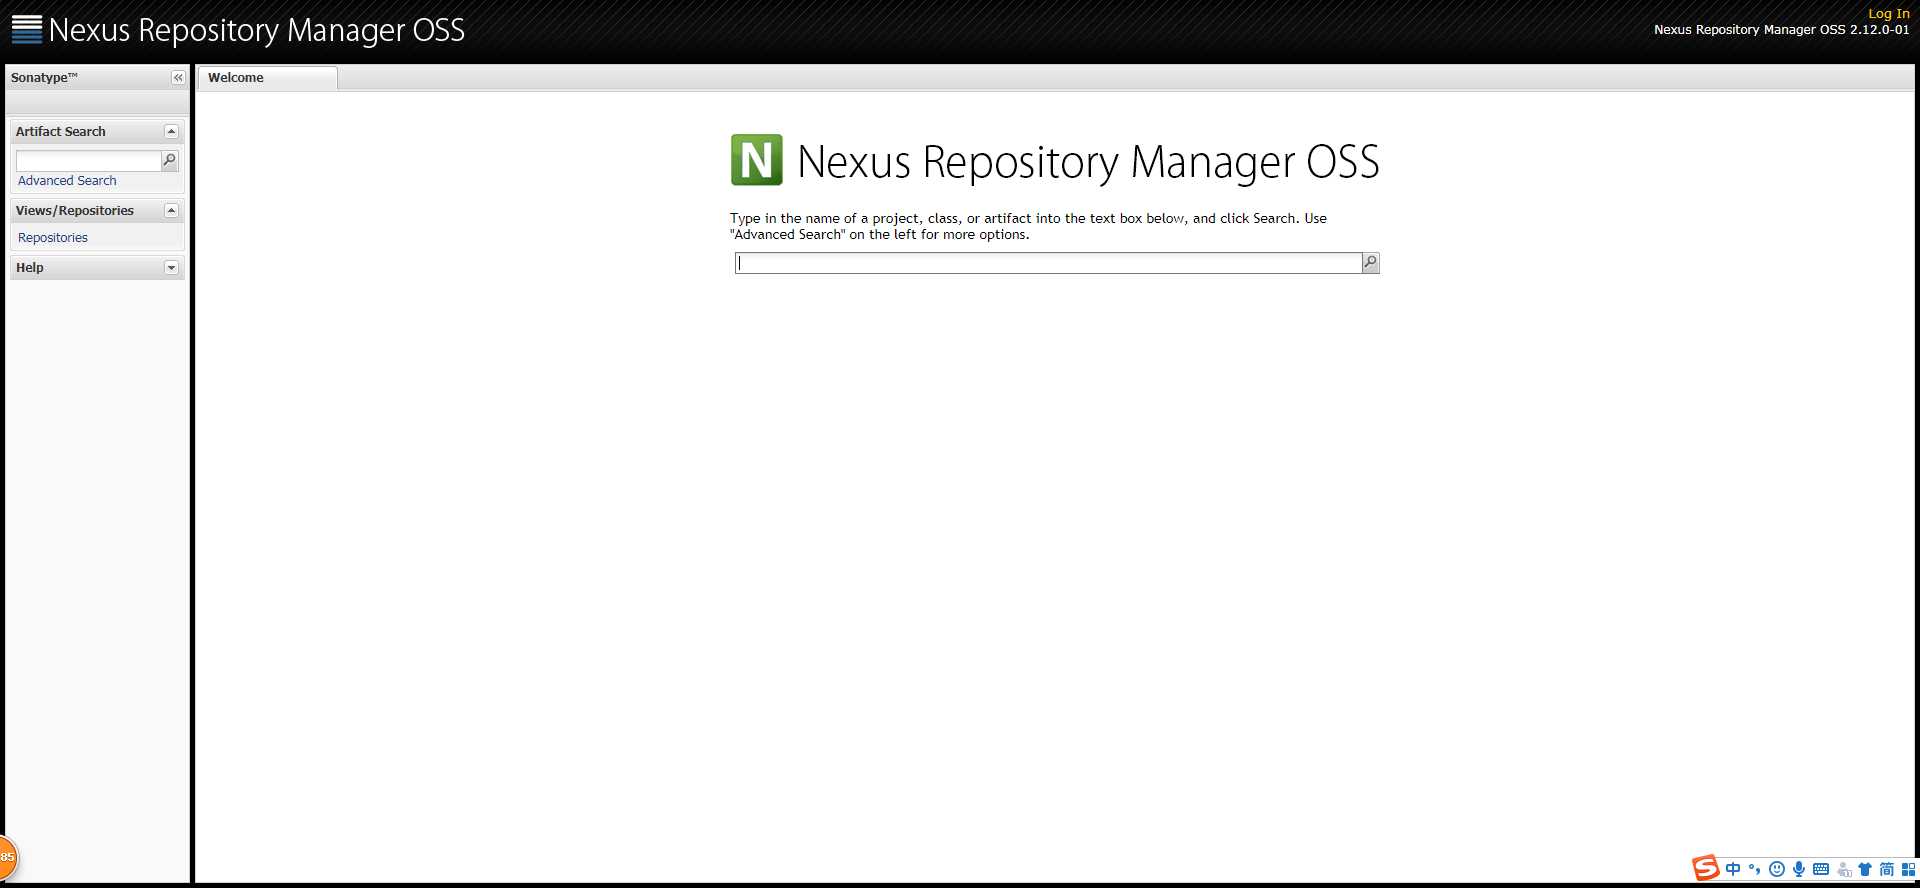This screenshot has width=1920, height=888.
Task: Click the green N Nexus logo
Action: point(757,160)
